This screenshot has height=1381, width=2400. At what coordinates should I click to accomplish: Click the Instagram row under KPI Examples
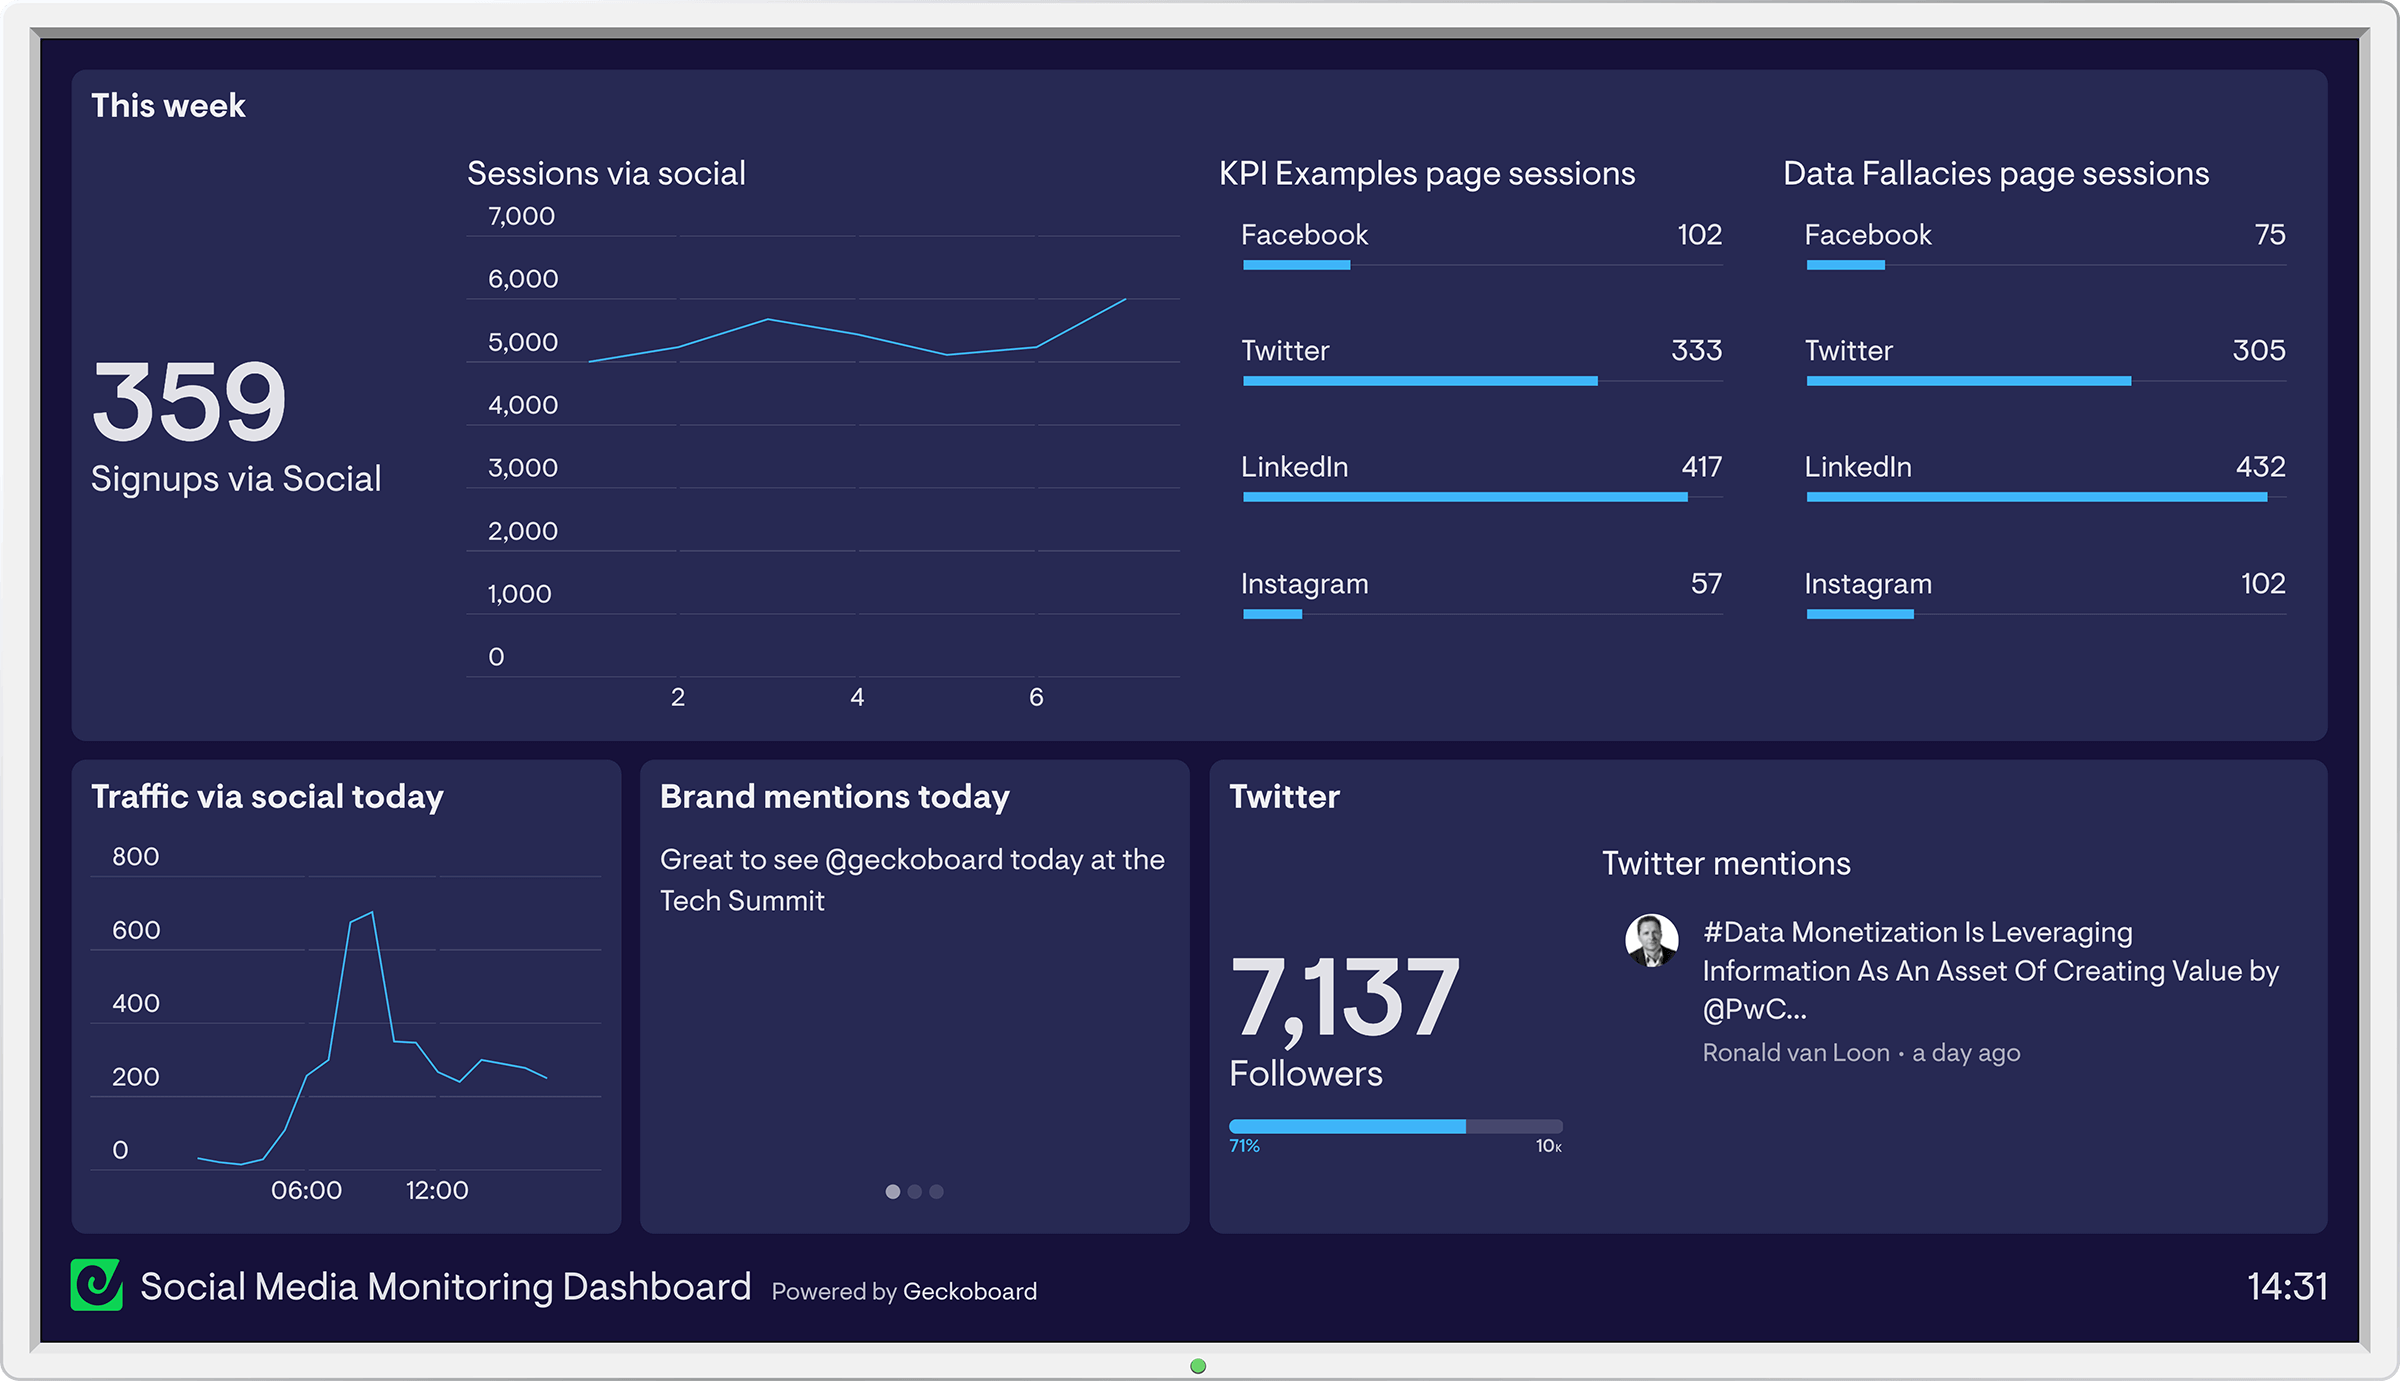(1482, 594)
